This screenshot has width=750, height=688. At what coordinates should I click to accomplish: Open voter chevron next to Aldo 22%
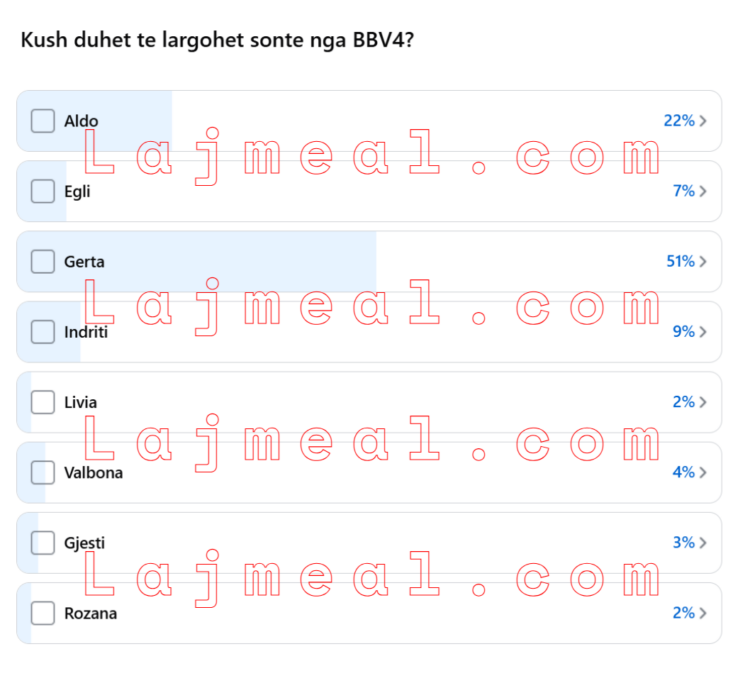click(x=703, y=121)
